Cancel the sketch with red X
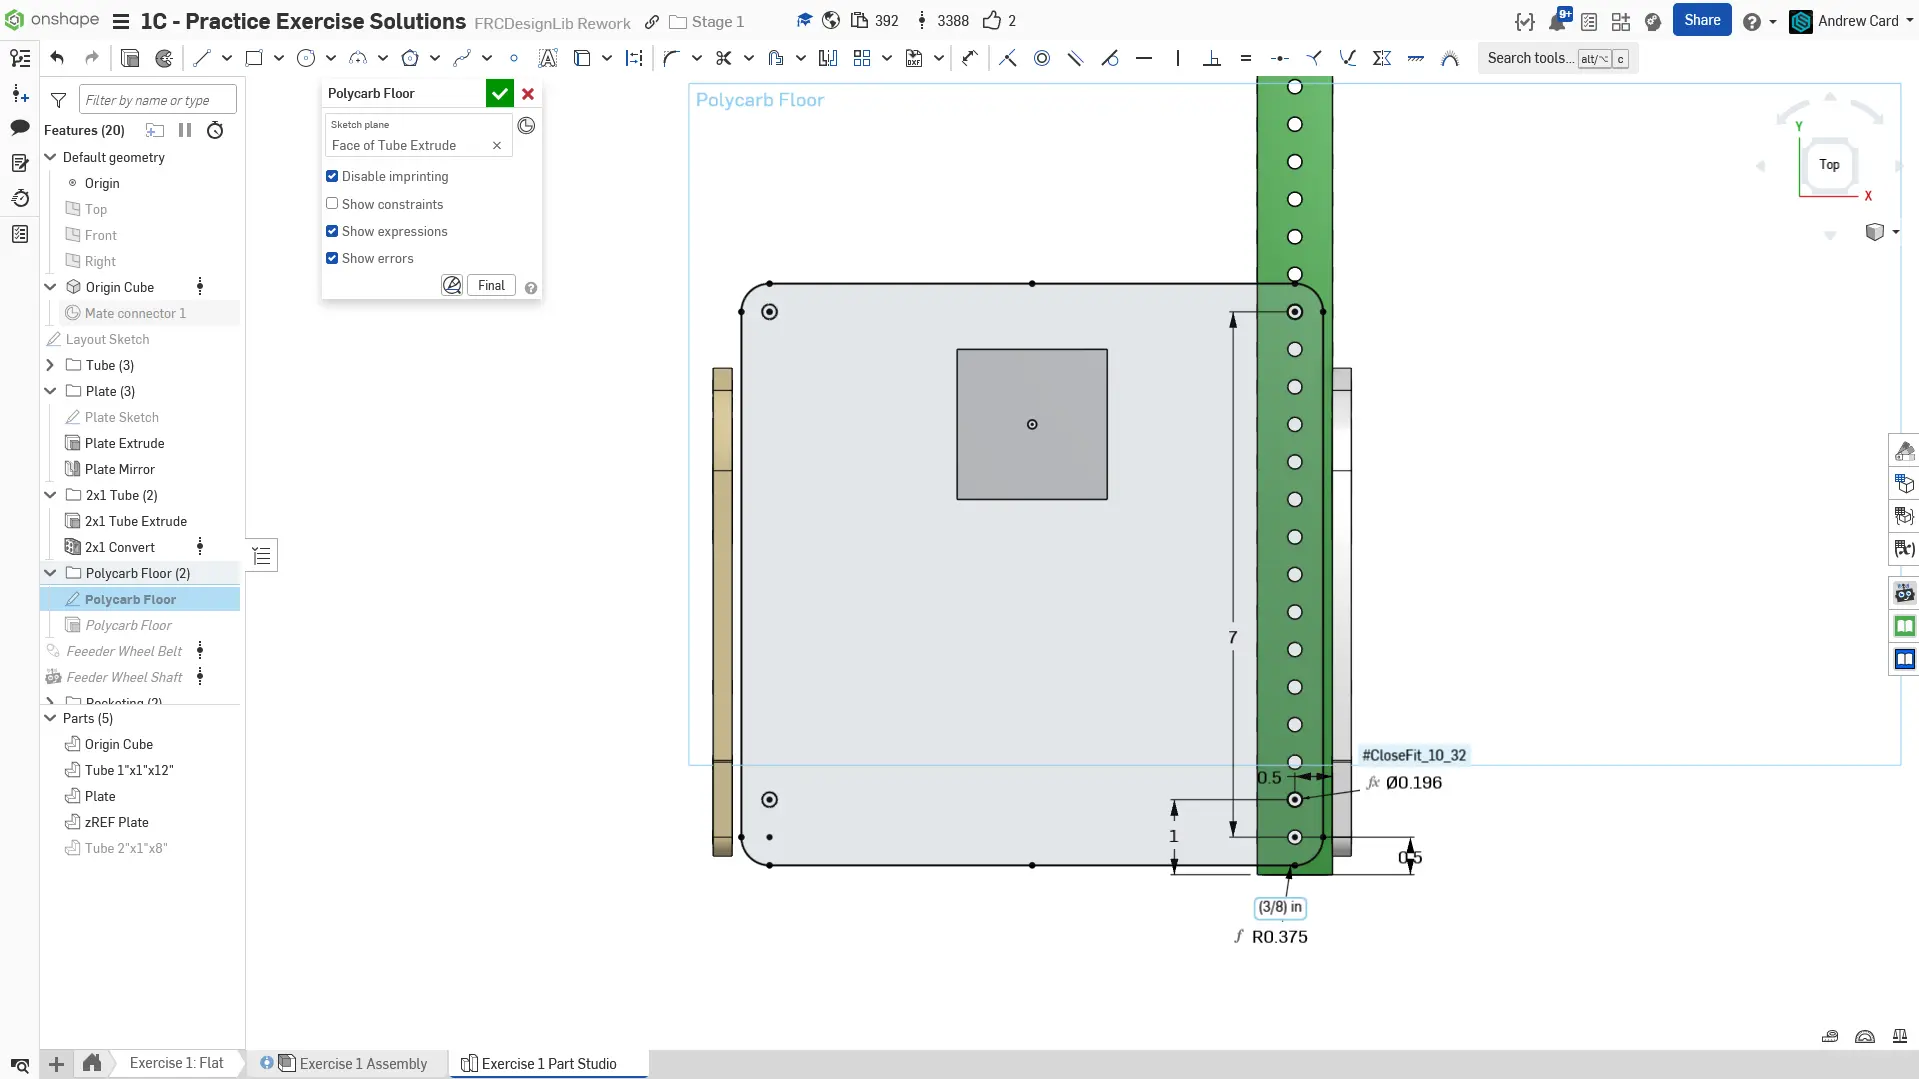 coord(528,94)
